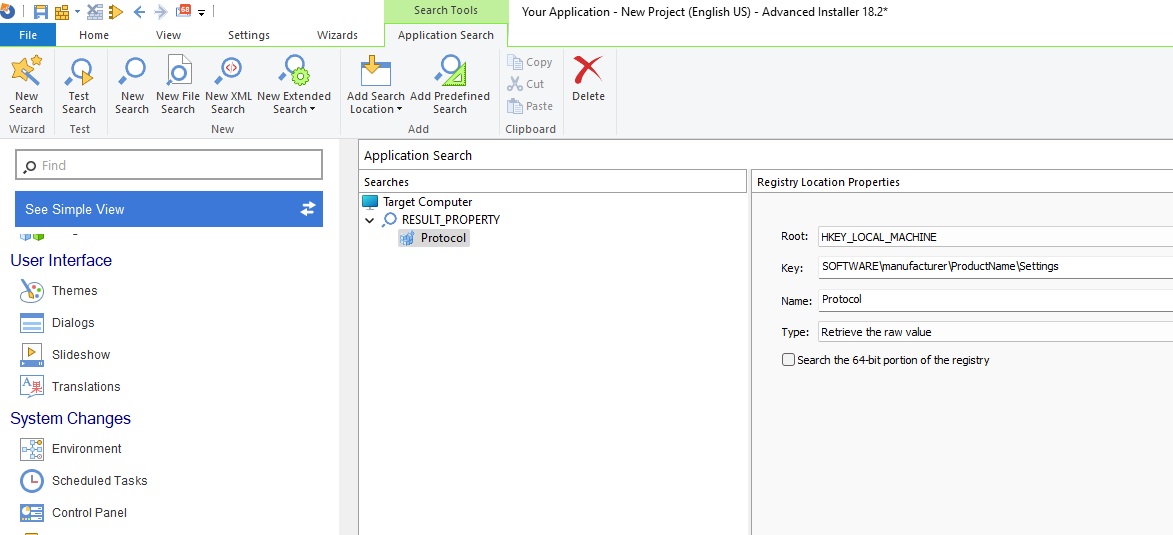Viewport: 1173px width, 535px height.
Task: Collapse the RESULT_PROPERTY tree node
Action: coord(370,220)
